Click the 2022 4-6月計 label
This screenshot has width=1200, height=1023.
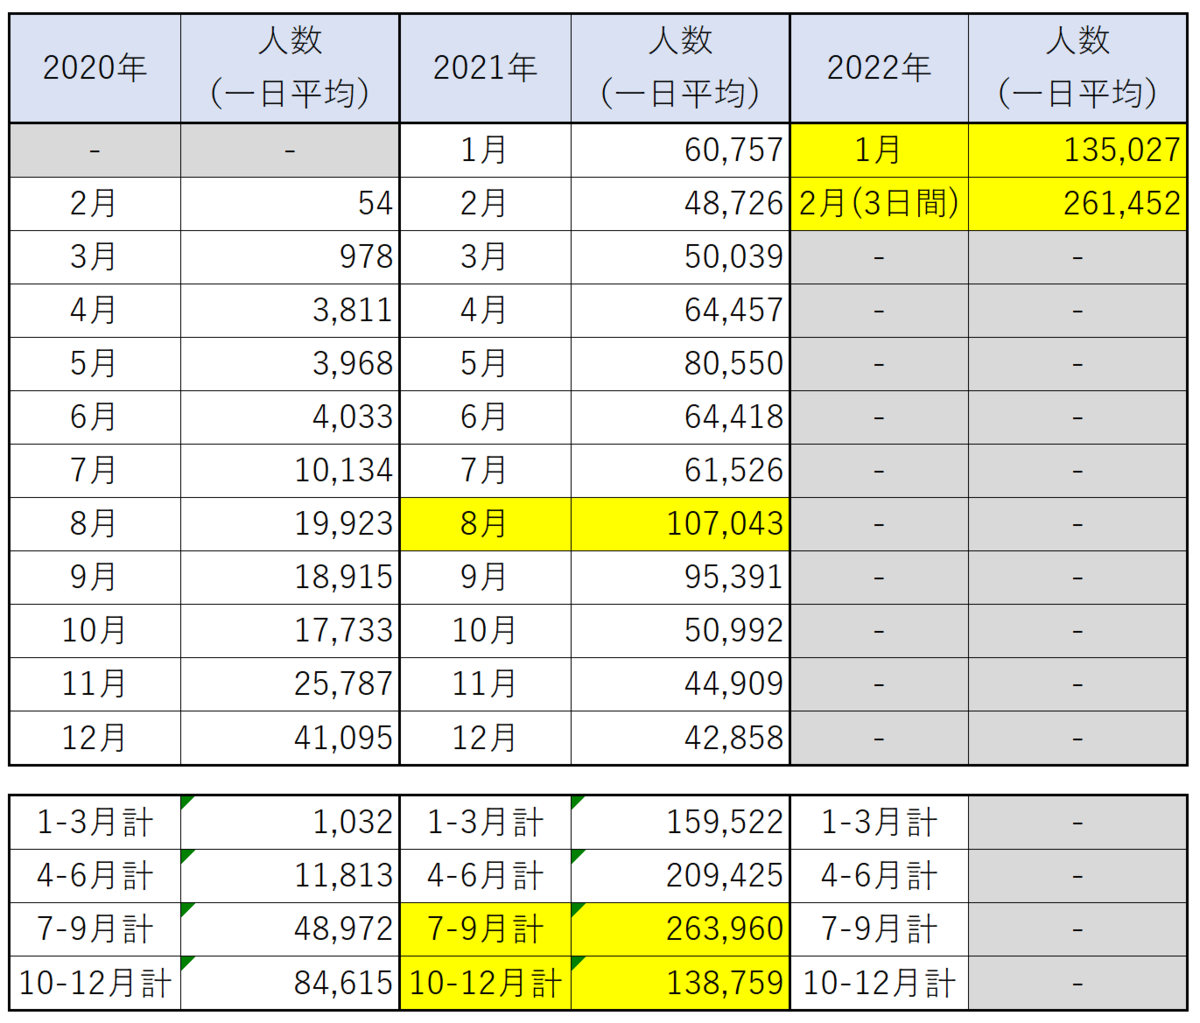click(x=879, y=876)
